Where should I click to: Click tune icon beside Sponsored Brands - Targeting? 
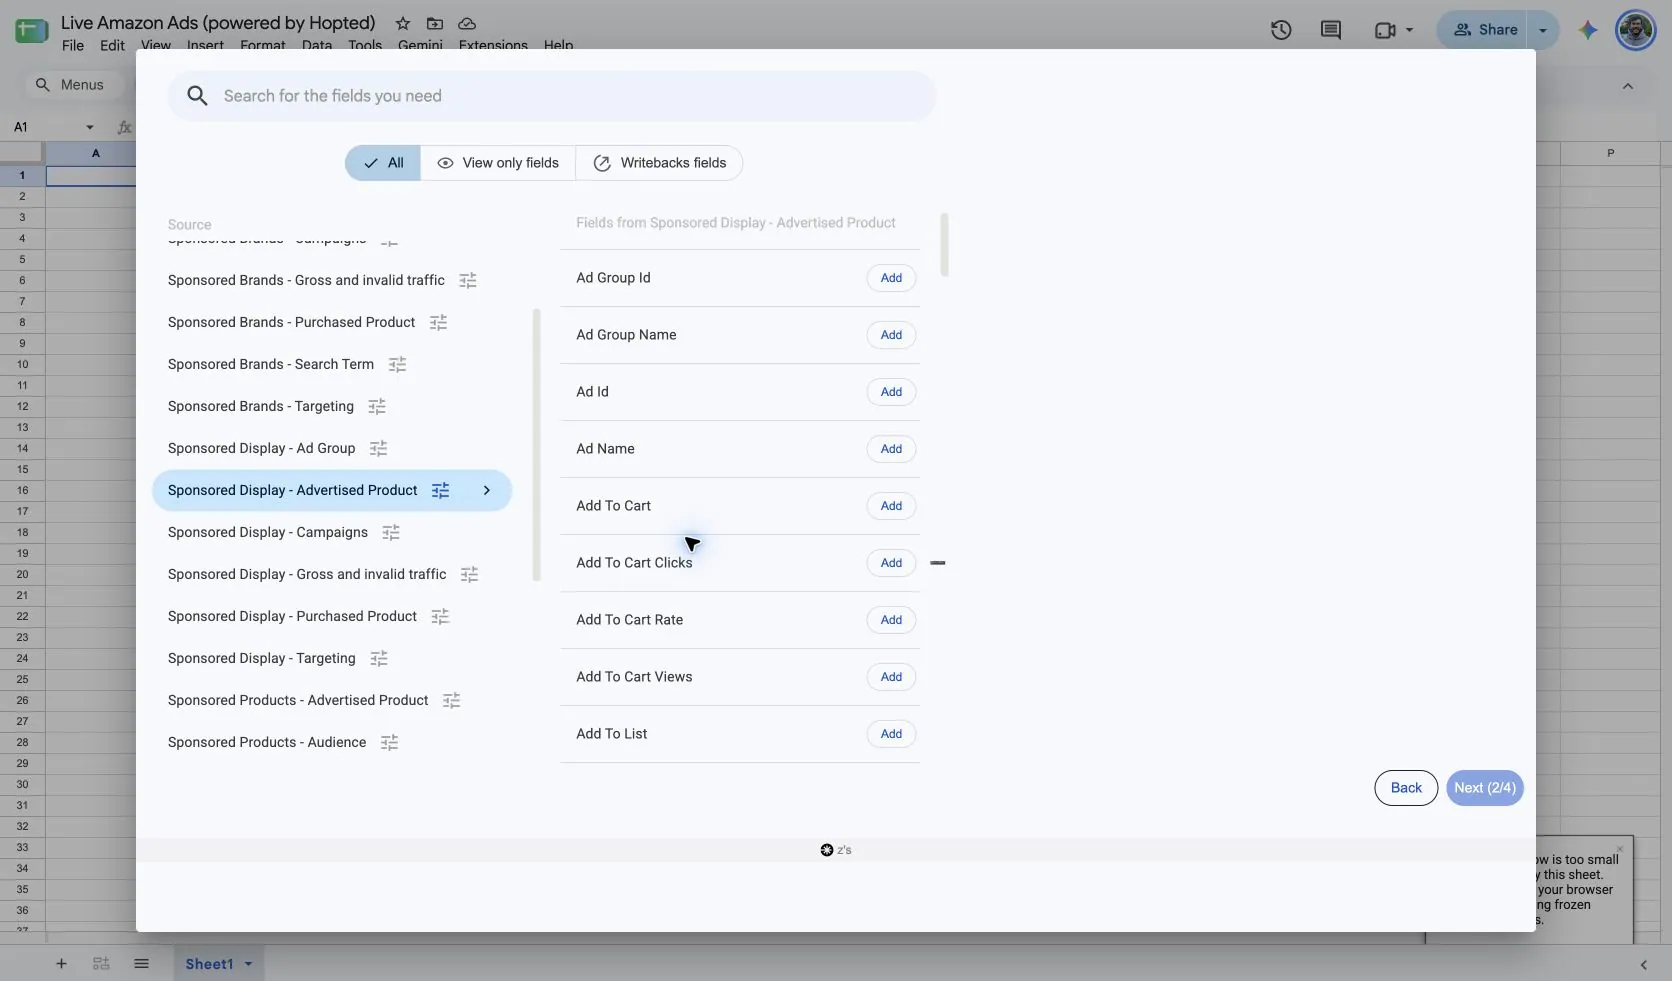coord(377,407)
